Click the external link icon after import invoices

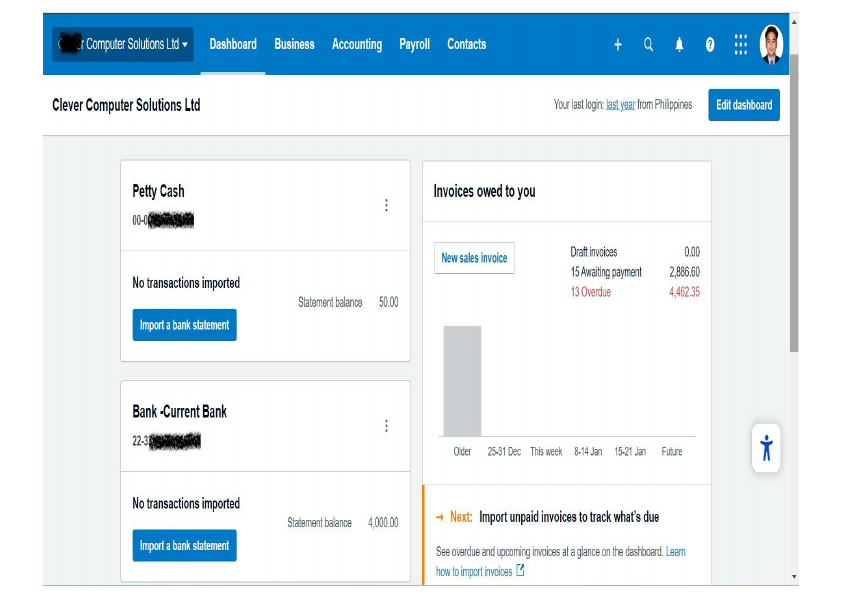tap(521, 570)
